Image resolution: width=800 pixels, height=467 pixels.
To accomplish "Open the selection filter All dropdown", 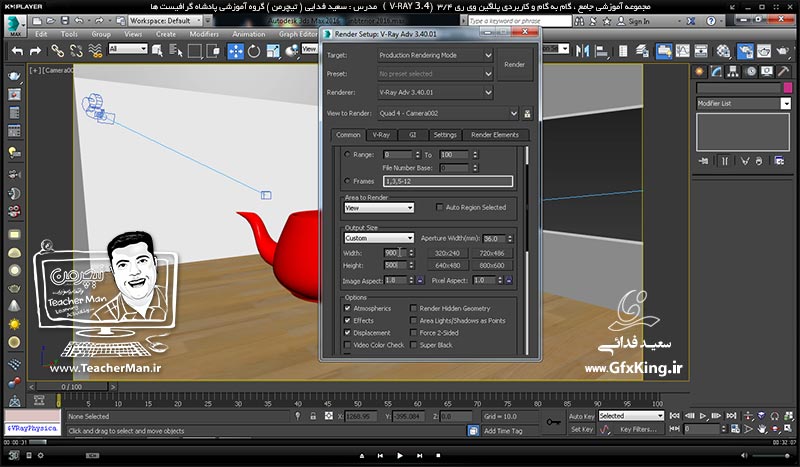I will pos(128,49).
